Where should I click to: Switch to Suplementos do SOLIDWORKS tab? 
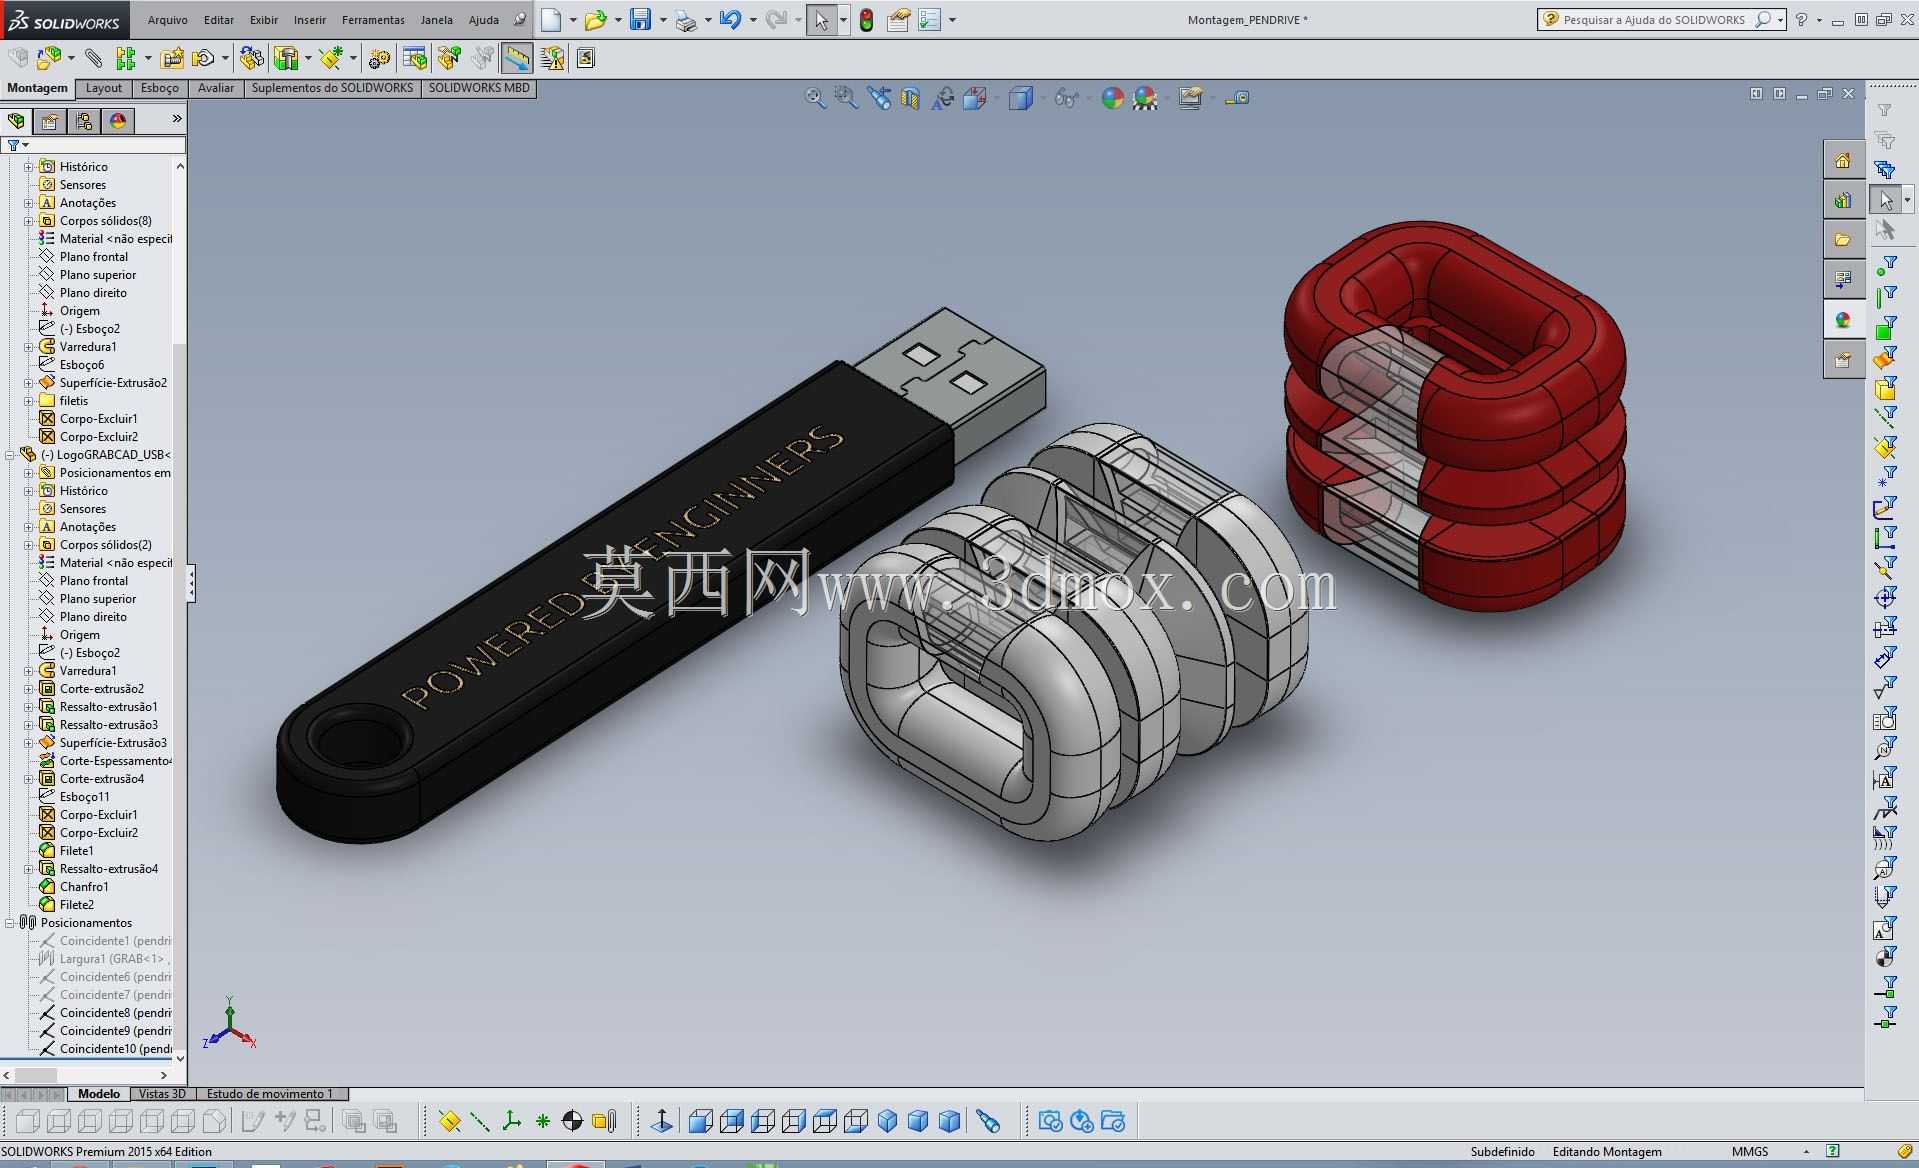coord(332,88)
